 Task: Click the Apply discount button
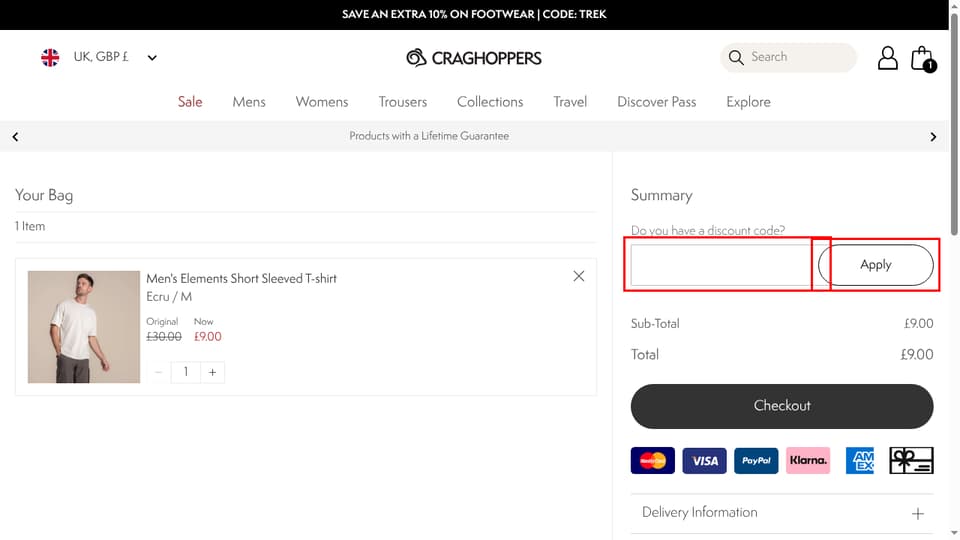tap(876, 264)
